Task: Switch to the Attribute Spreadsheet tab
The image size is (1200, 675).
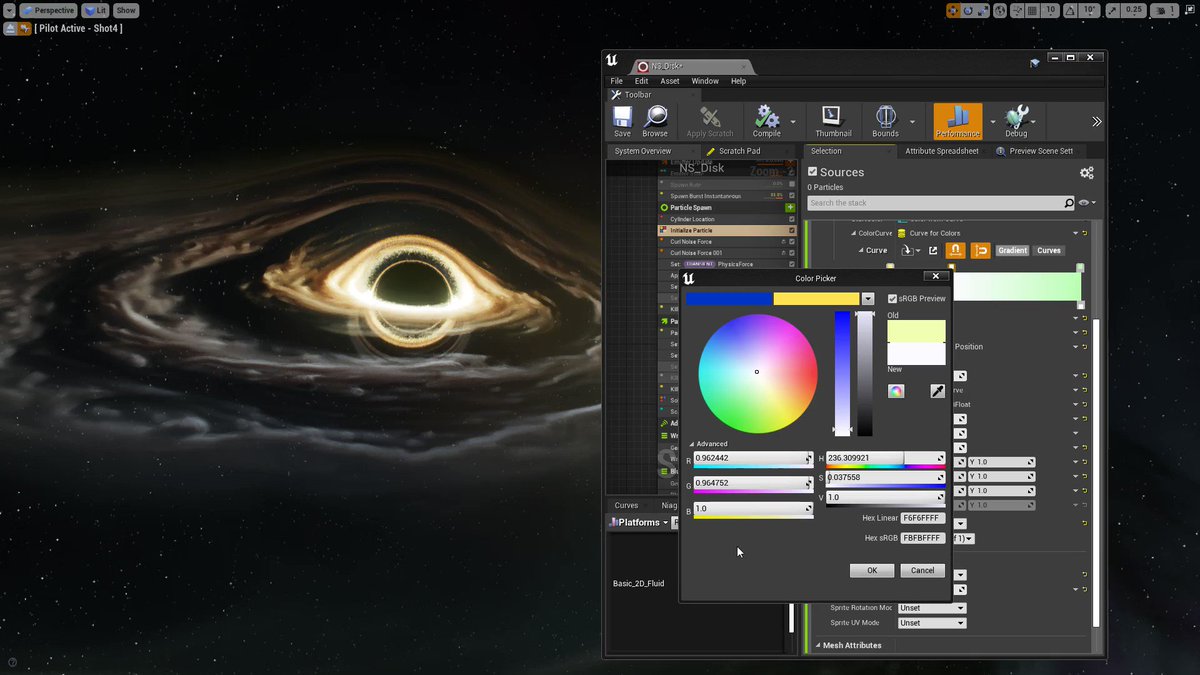Action: (941, 151)
